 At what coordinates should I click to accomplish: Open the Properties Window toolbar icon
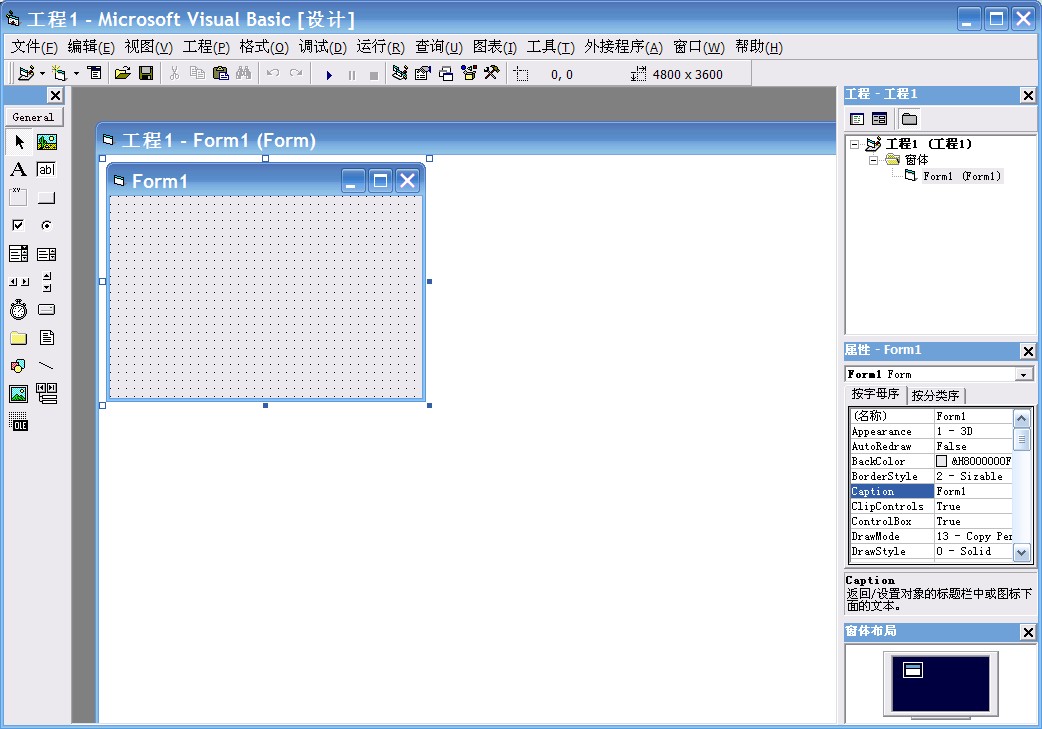click(423, 73)
